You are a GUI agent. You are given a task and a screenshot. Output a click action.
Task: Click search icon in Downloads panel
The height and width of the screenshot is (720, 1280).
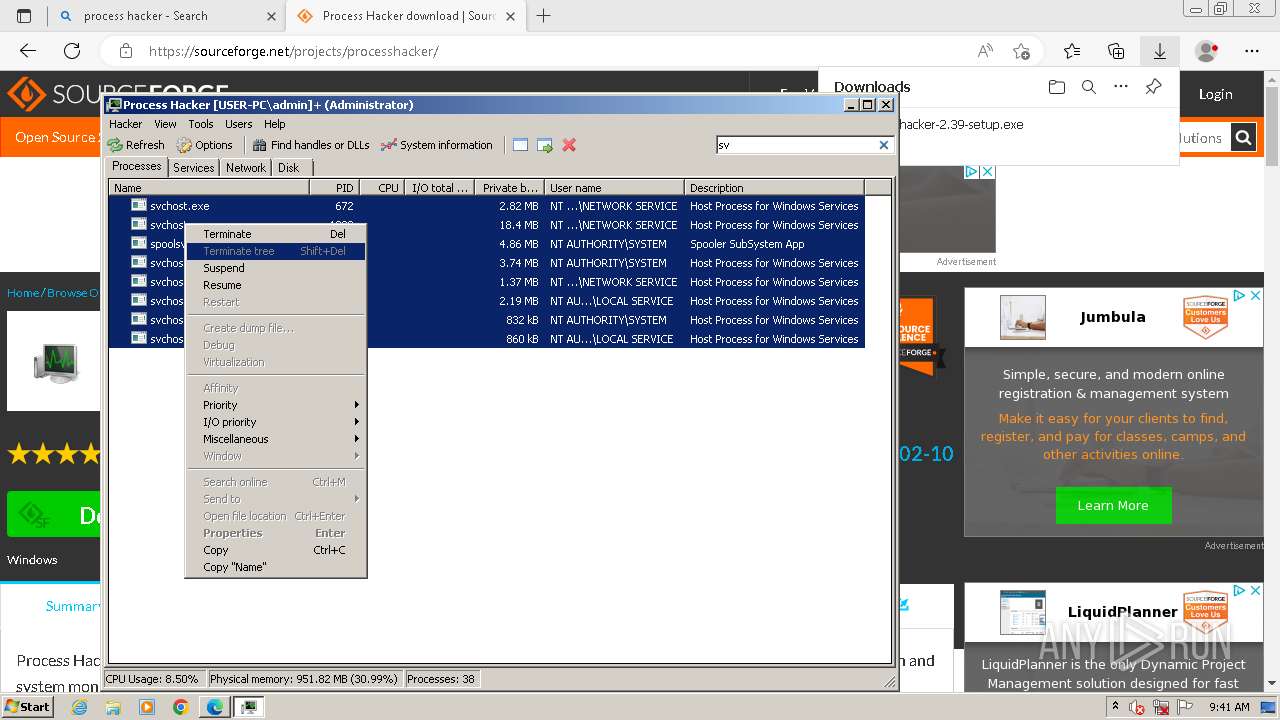pos(1089,87)
